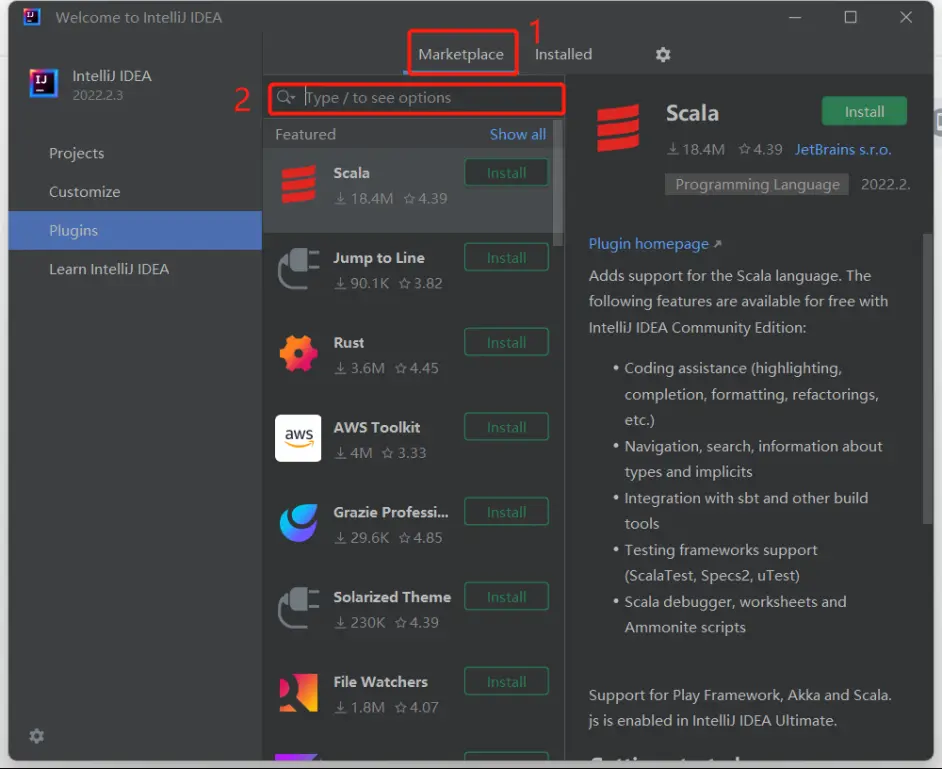This screenshot has width=942, height=769.
Task: Show all featured plugins
Action: (x=517, y=134)
